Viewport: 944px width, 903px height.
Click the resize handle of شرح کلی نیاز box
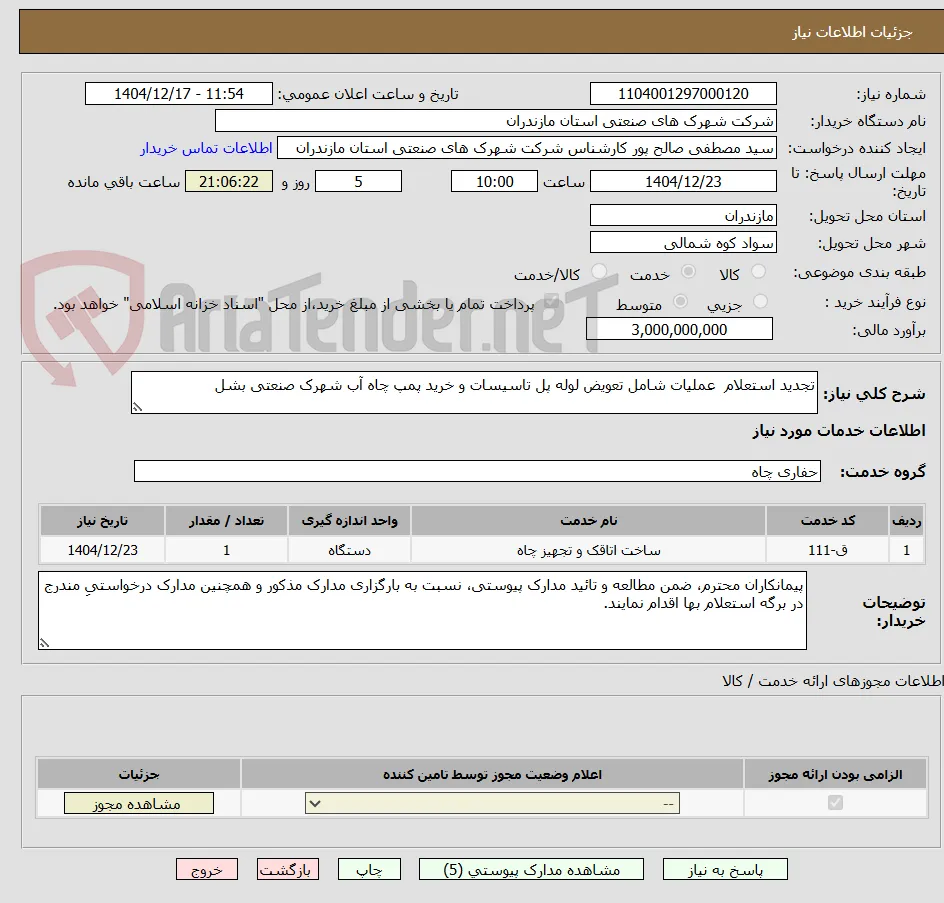pyautogui.click(x=137, y=408)
